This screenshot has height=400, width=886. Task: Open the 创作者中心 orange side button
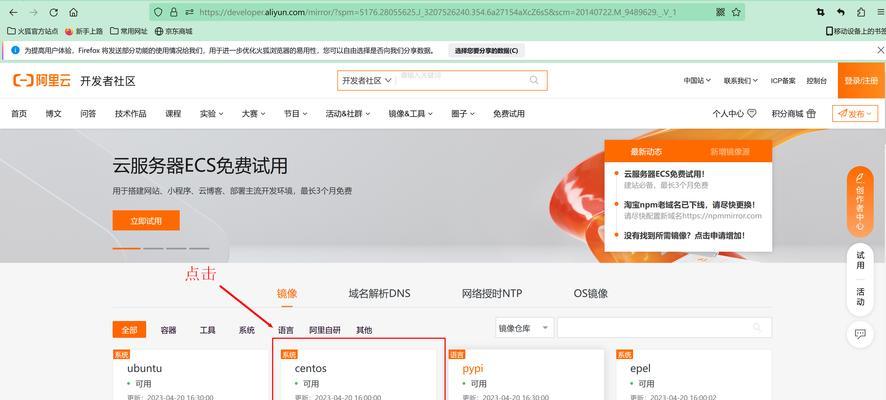(x=860, y=202)
